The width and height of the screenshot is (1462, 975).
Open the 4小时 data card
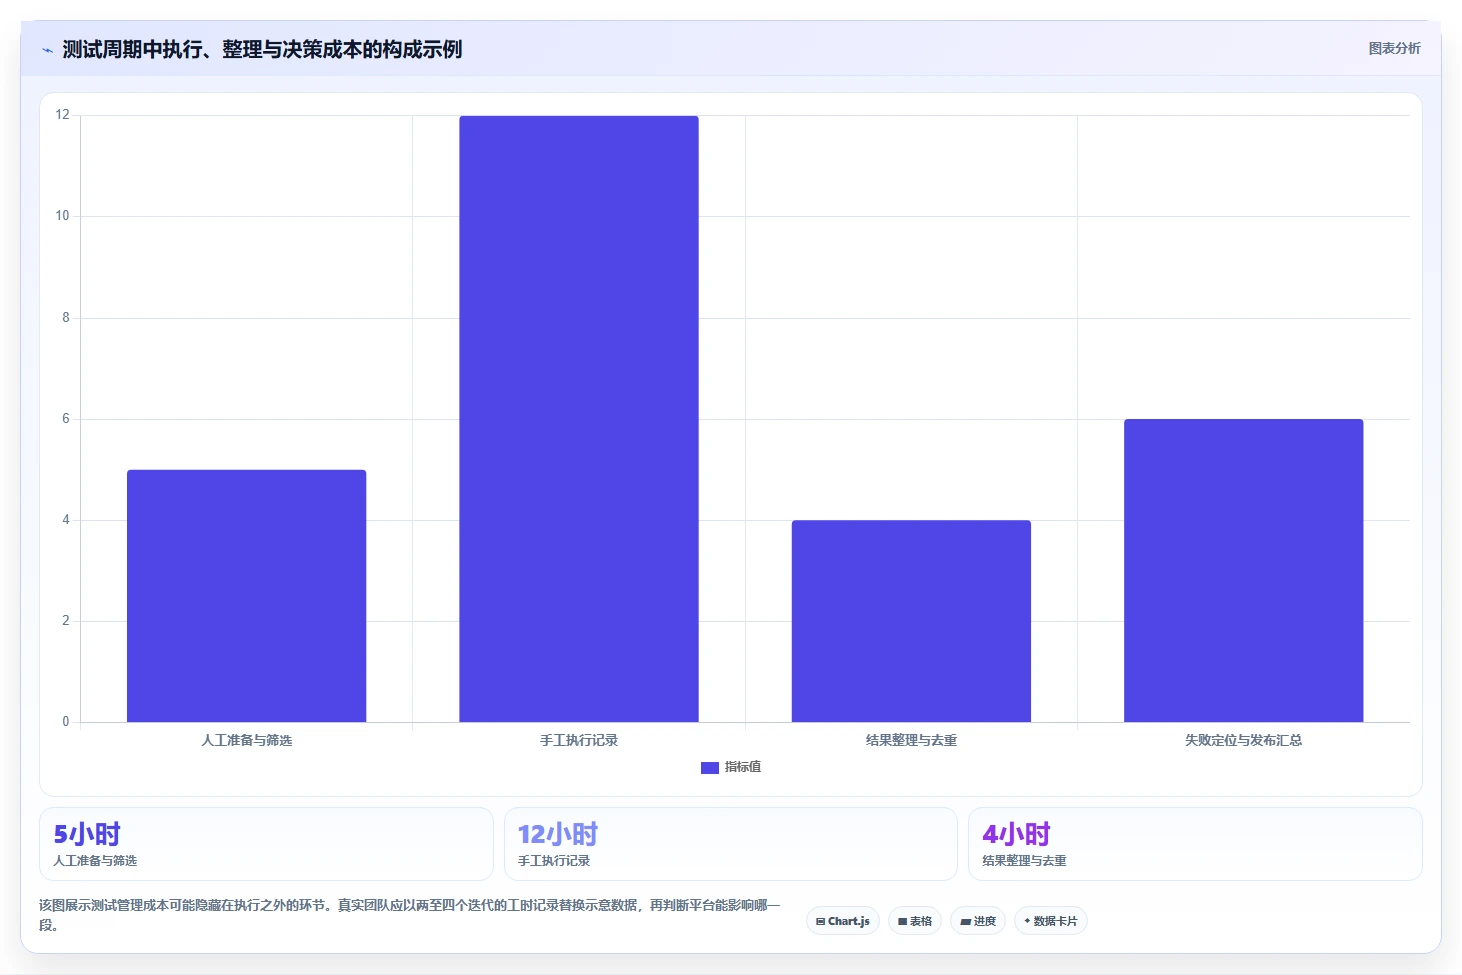[1195, 844]
